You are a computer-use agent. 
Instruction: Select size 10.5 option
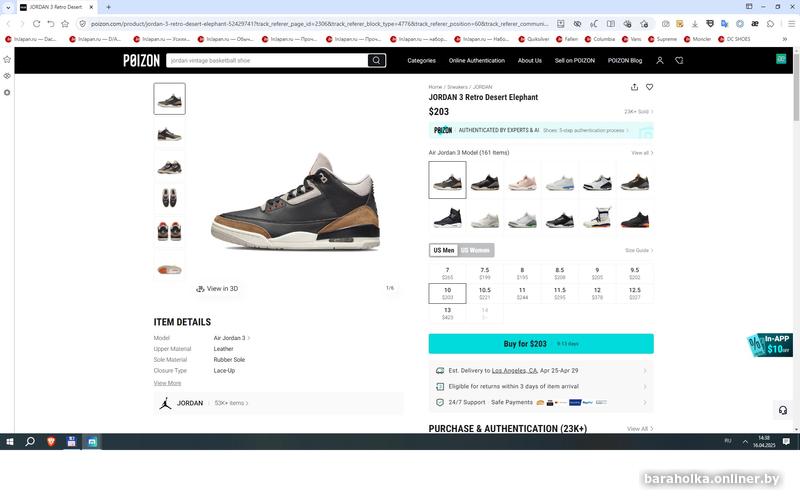coord(485,293)
